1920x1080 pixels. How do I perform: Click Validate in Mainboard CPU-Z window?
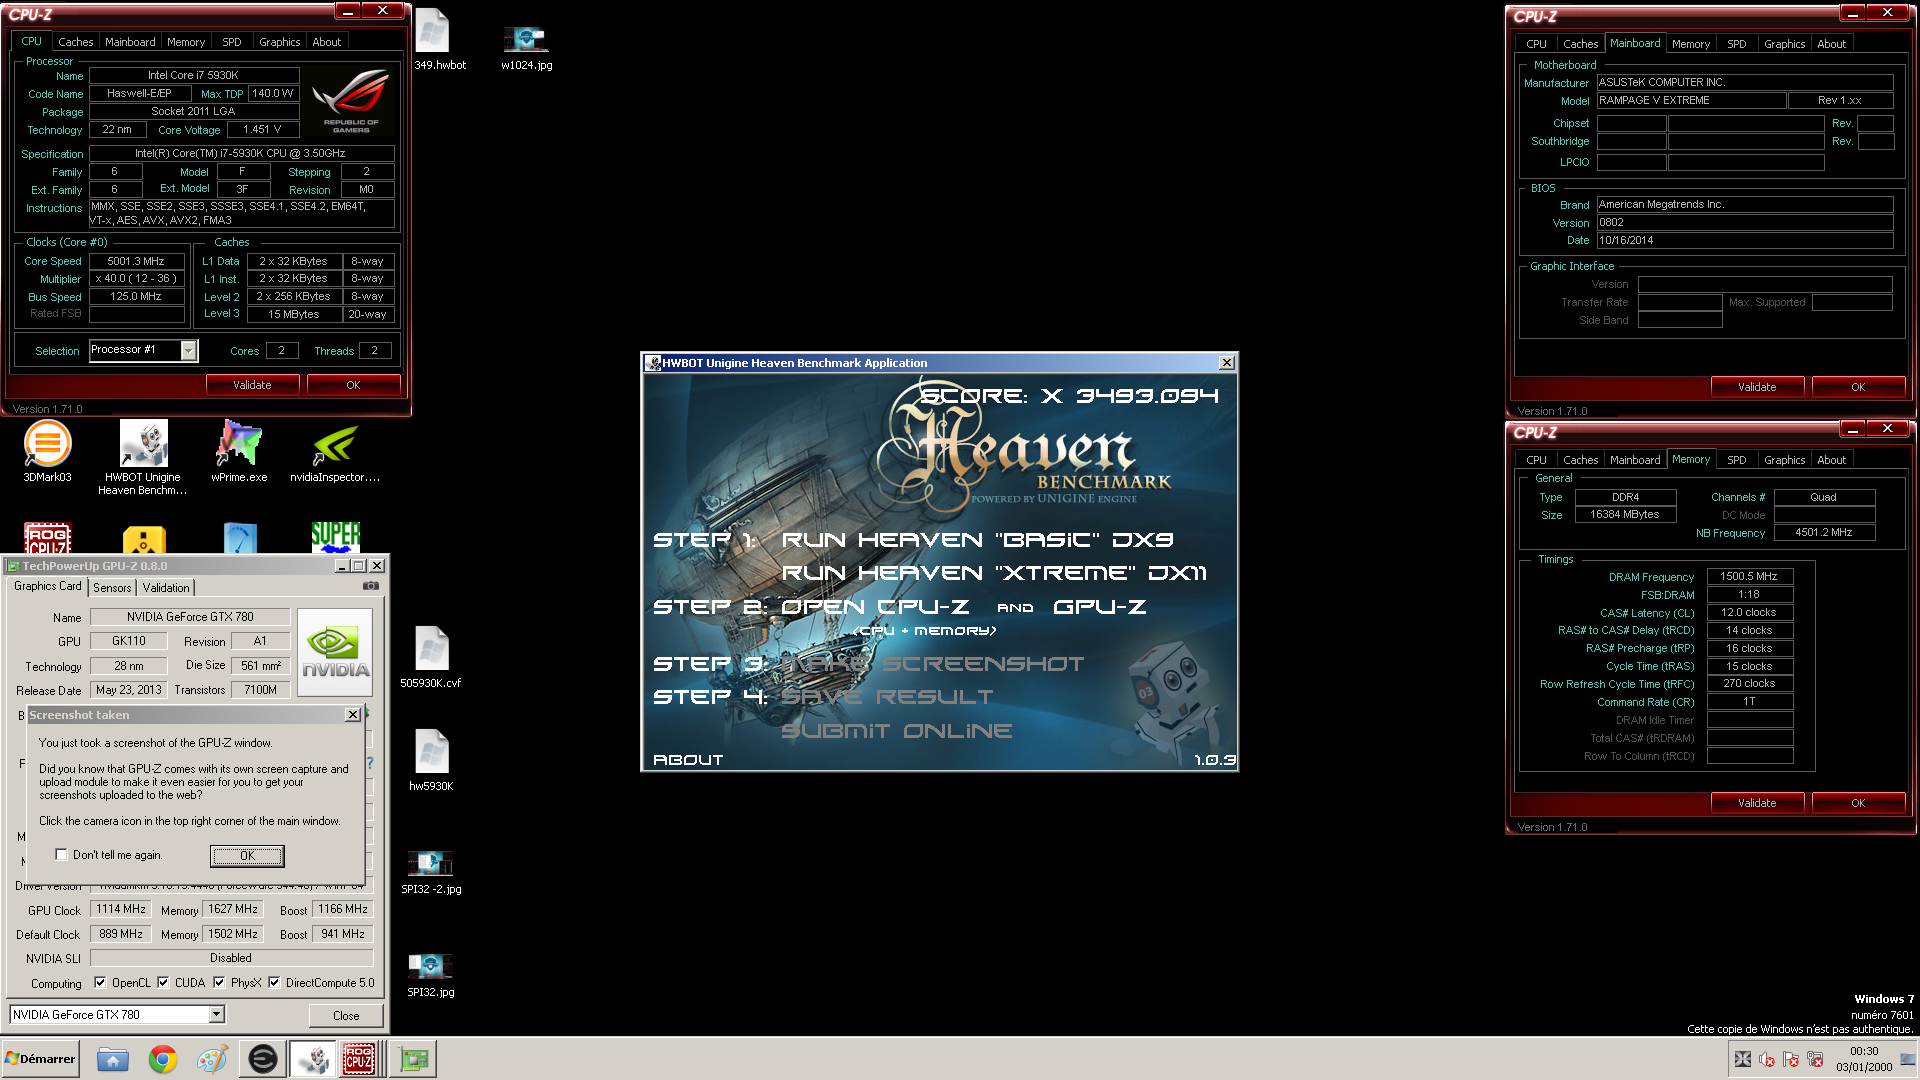[x=1757, y=387]
